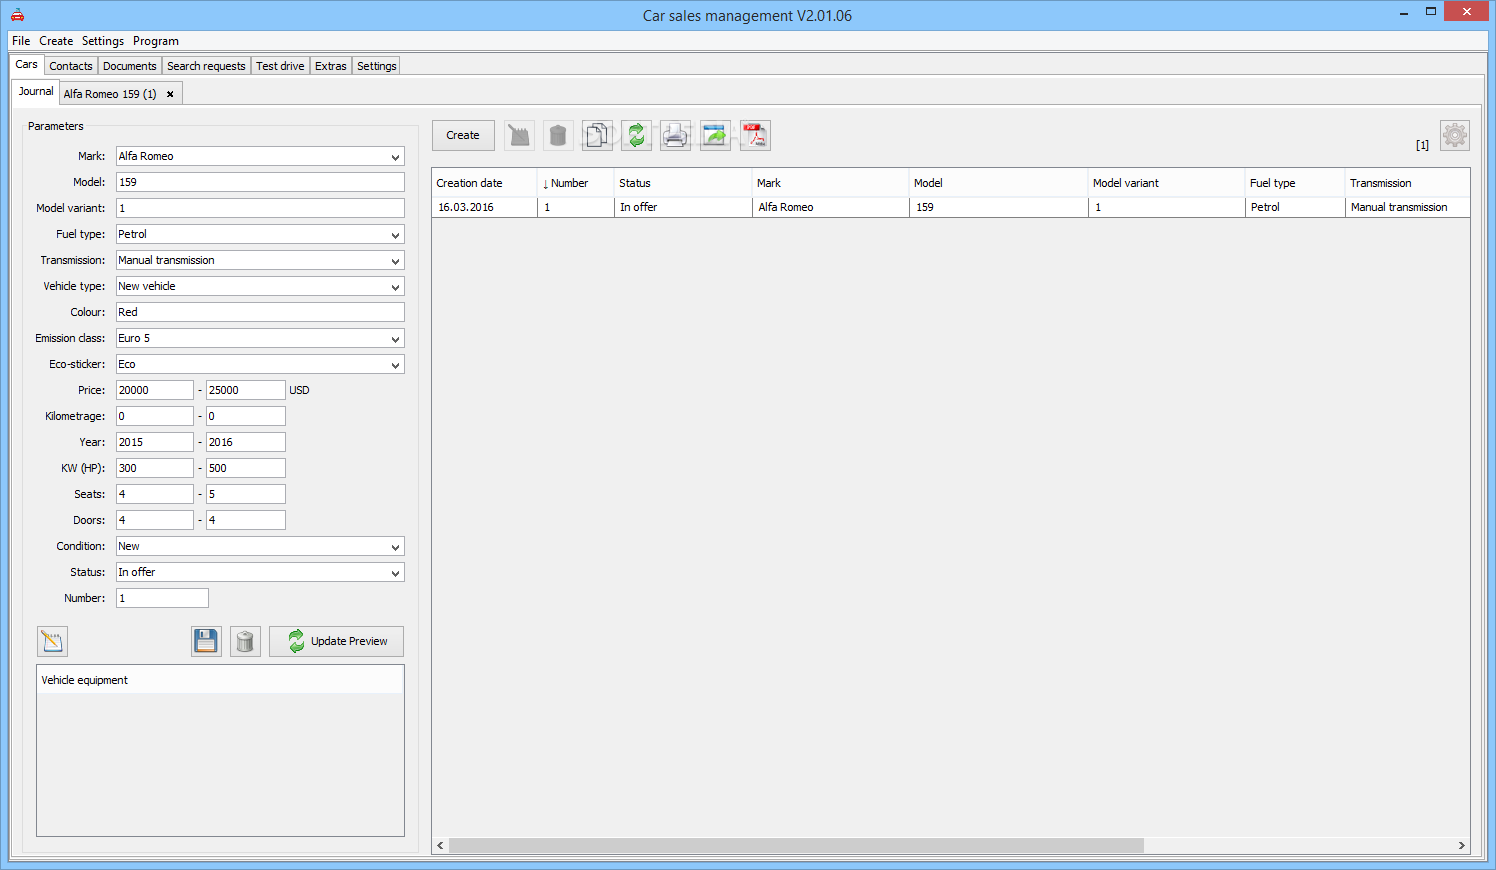Close the Alfa Romeo 159 (1) tab

point(170,94)
